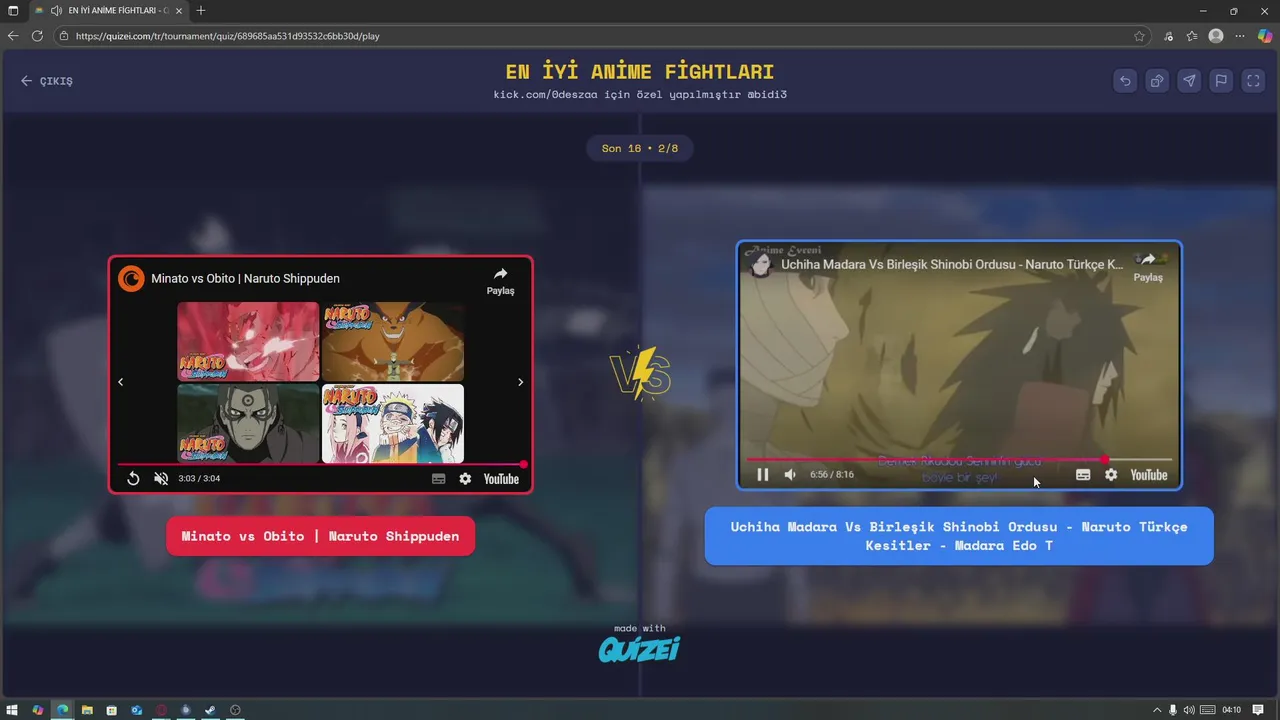Open File Explorer from taskbar
The height and width of the screenshot is (720, 1280).
pyautogui.click(x=87, y=710)
